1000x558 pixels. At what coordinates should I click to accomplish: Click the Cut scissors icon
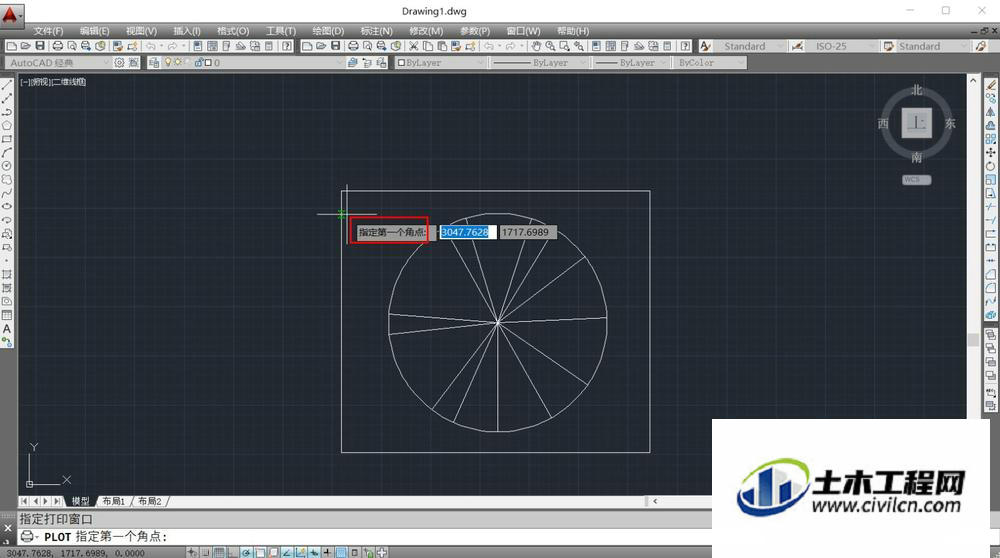point(413,46)
